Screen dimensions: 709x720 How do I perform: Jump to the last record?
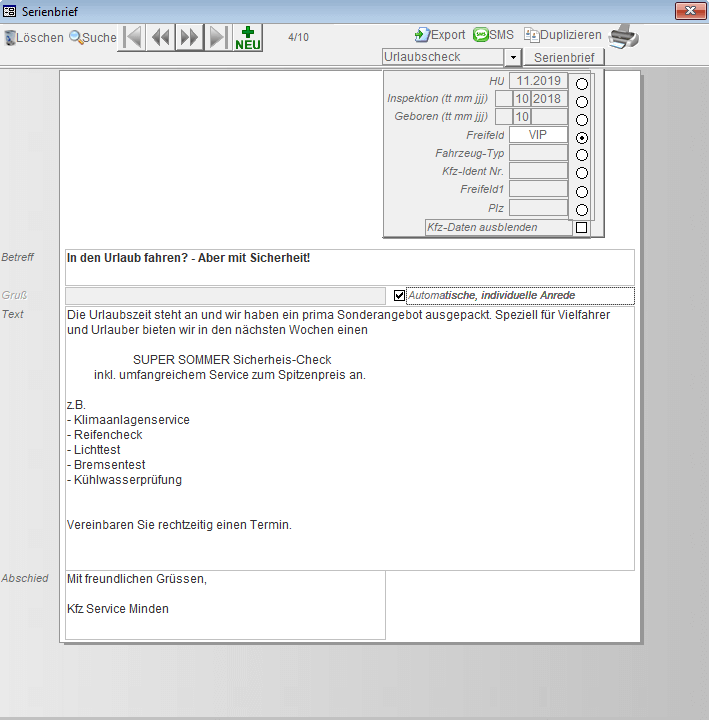click(218, 38)
